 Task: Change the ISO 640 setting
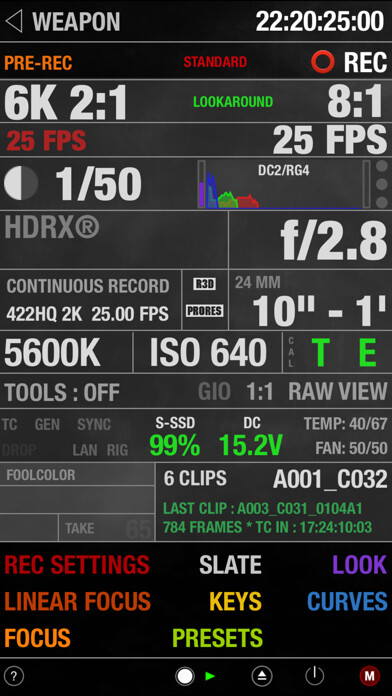coord(208,352)
